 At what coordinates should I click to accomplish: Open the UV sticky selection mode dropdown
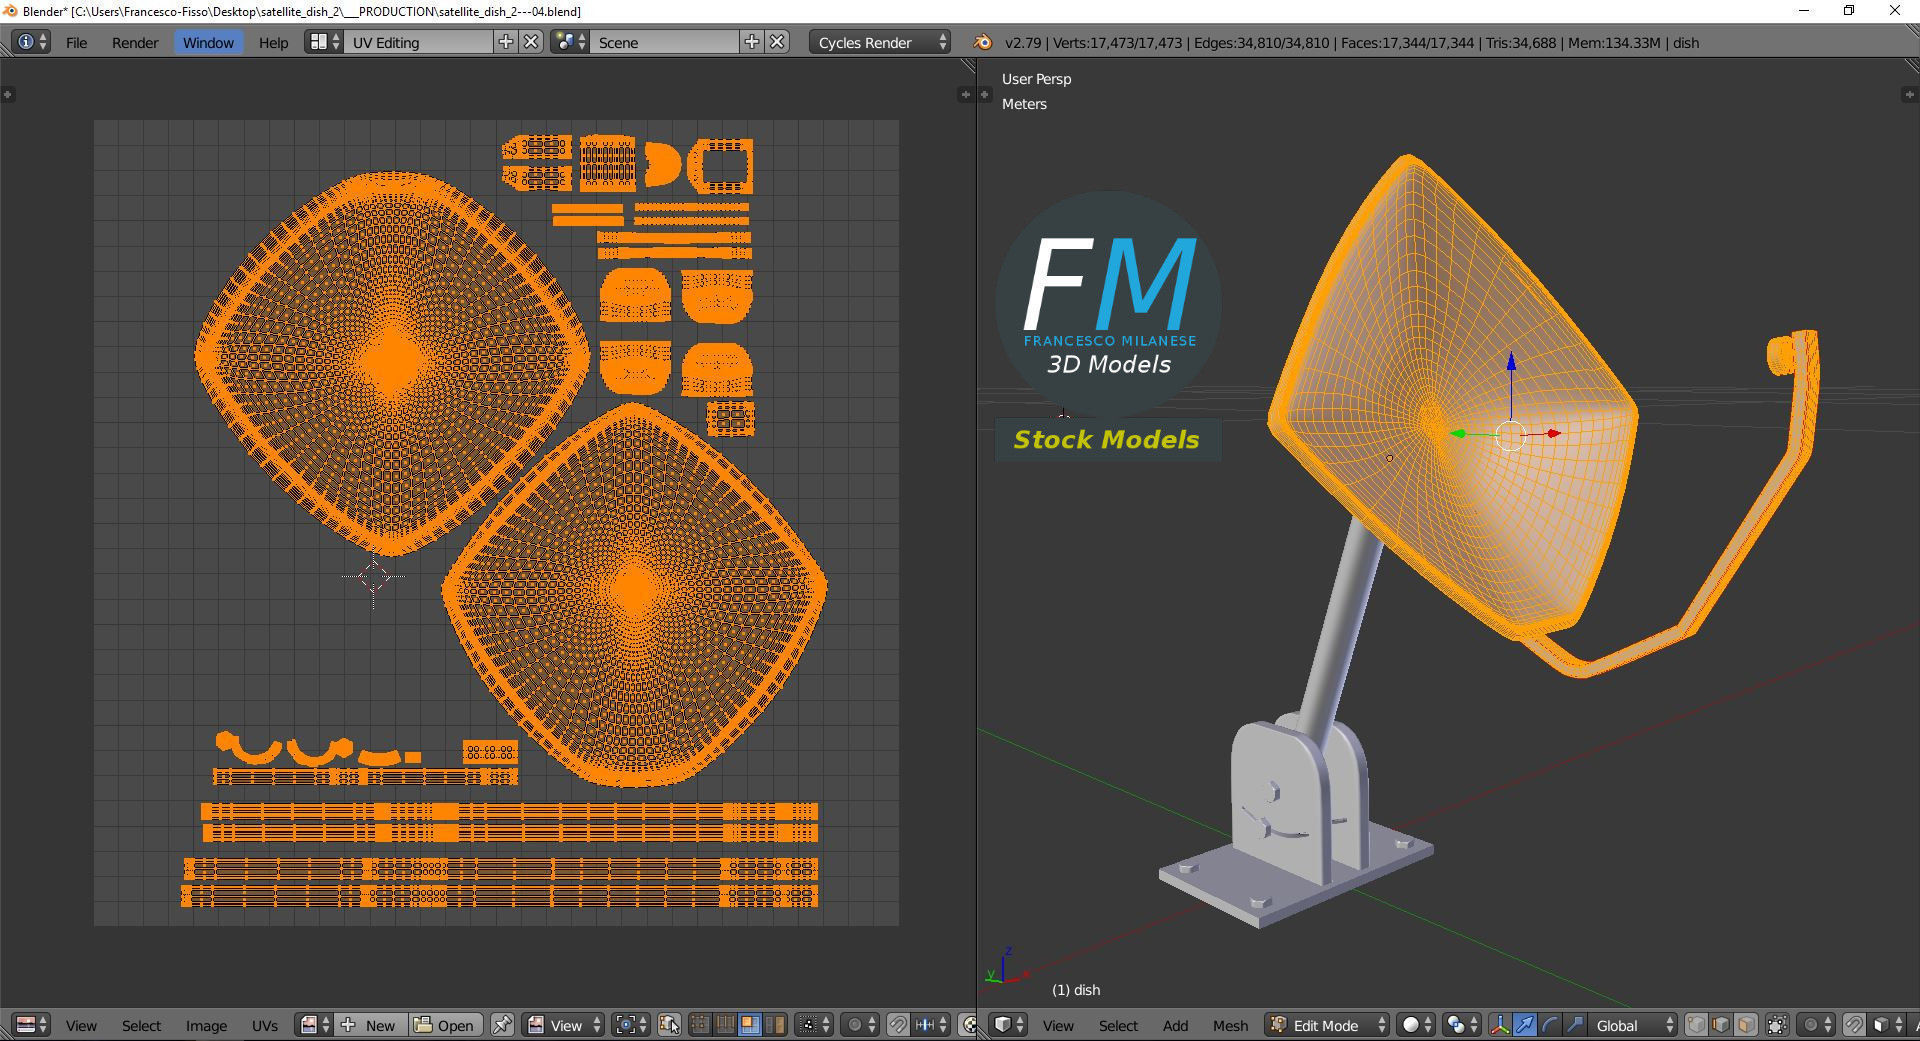coord(816,1025)
